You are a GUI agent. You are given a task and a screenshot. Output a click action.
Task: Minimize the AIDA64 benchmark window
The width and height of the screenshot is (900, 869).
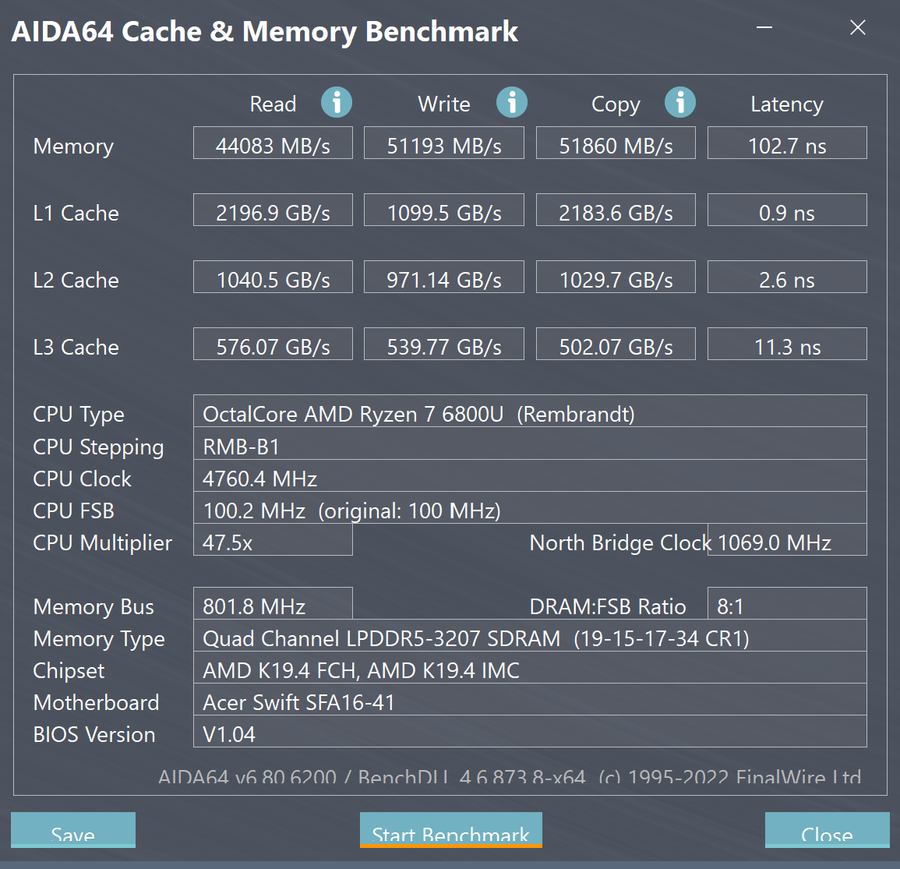764,27
